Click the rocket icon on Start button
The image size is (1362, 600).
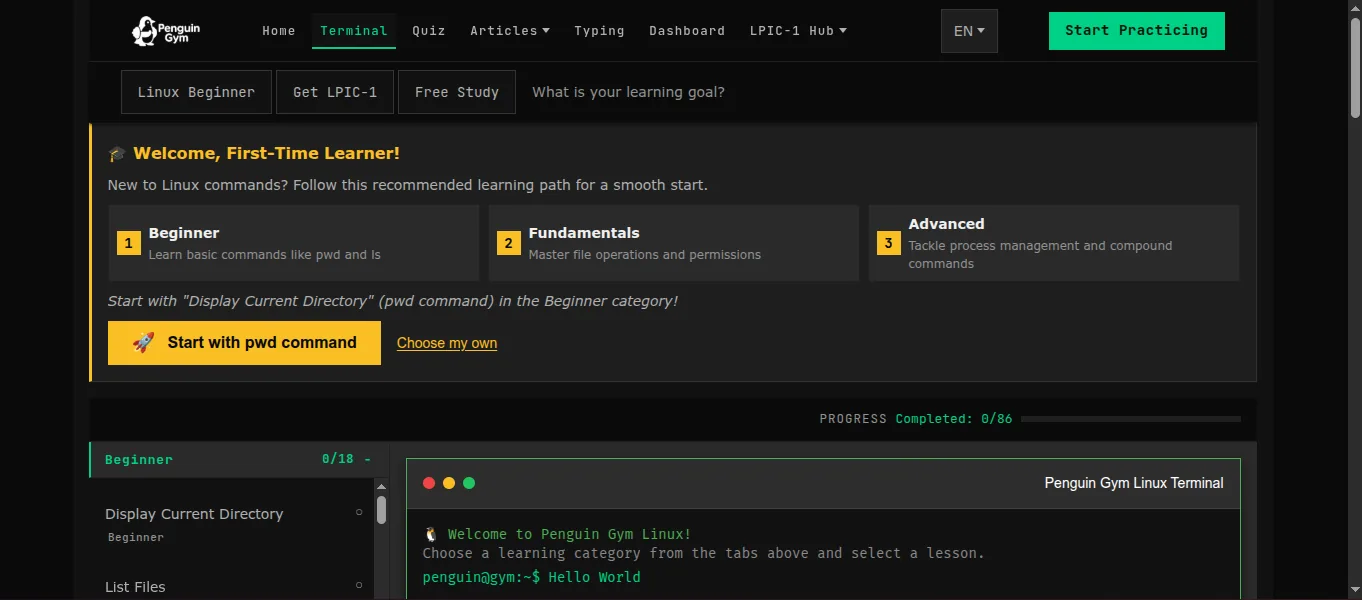144,342
